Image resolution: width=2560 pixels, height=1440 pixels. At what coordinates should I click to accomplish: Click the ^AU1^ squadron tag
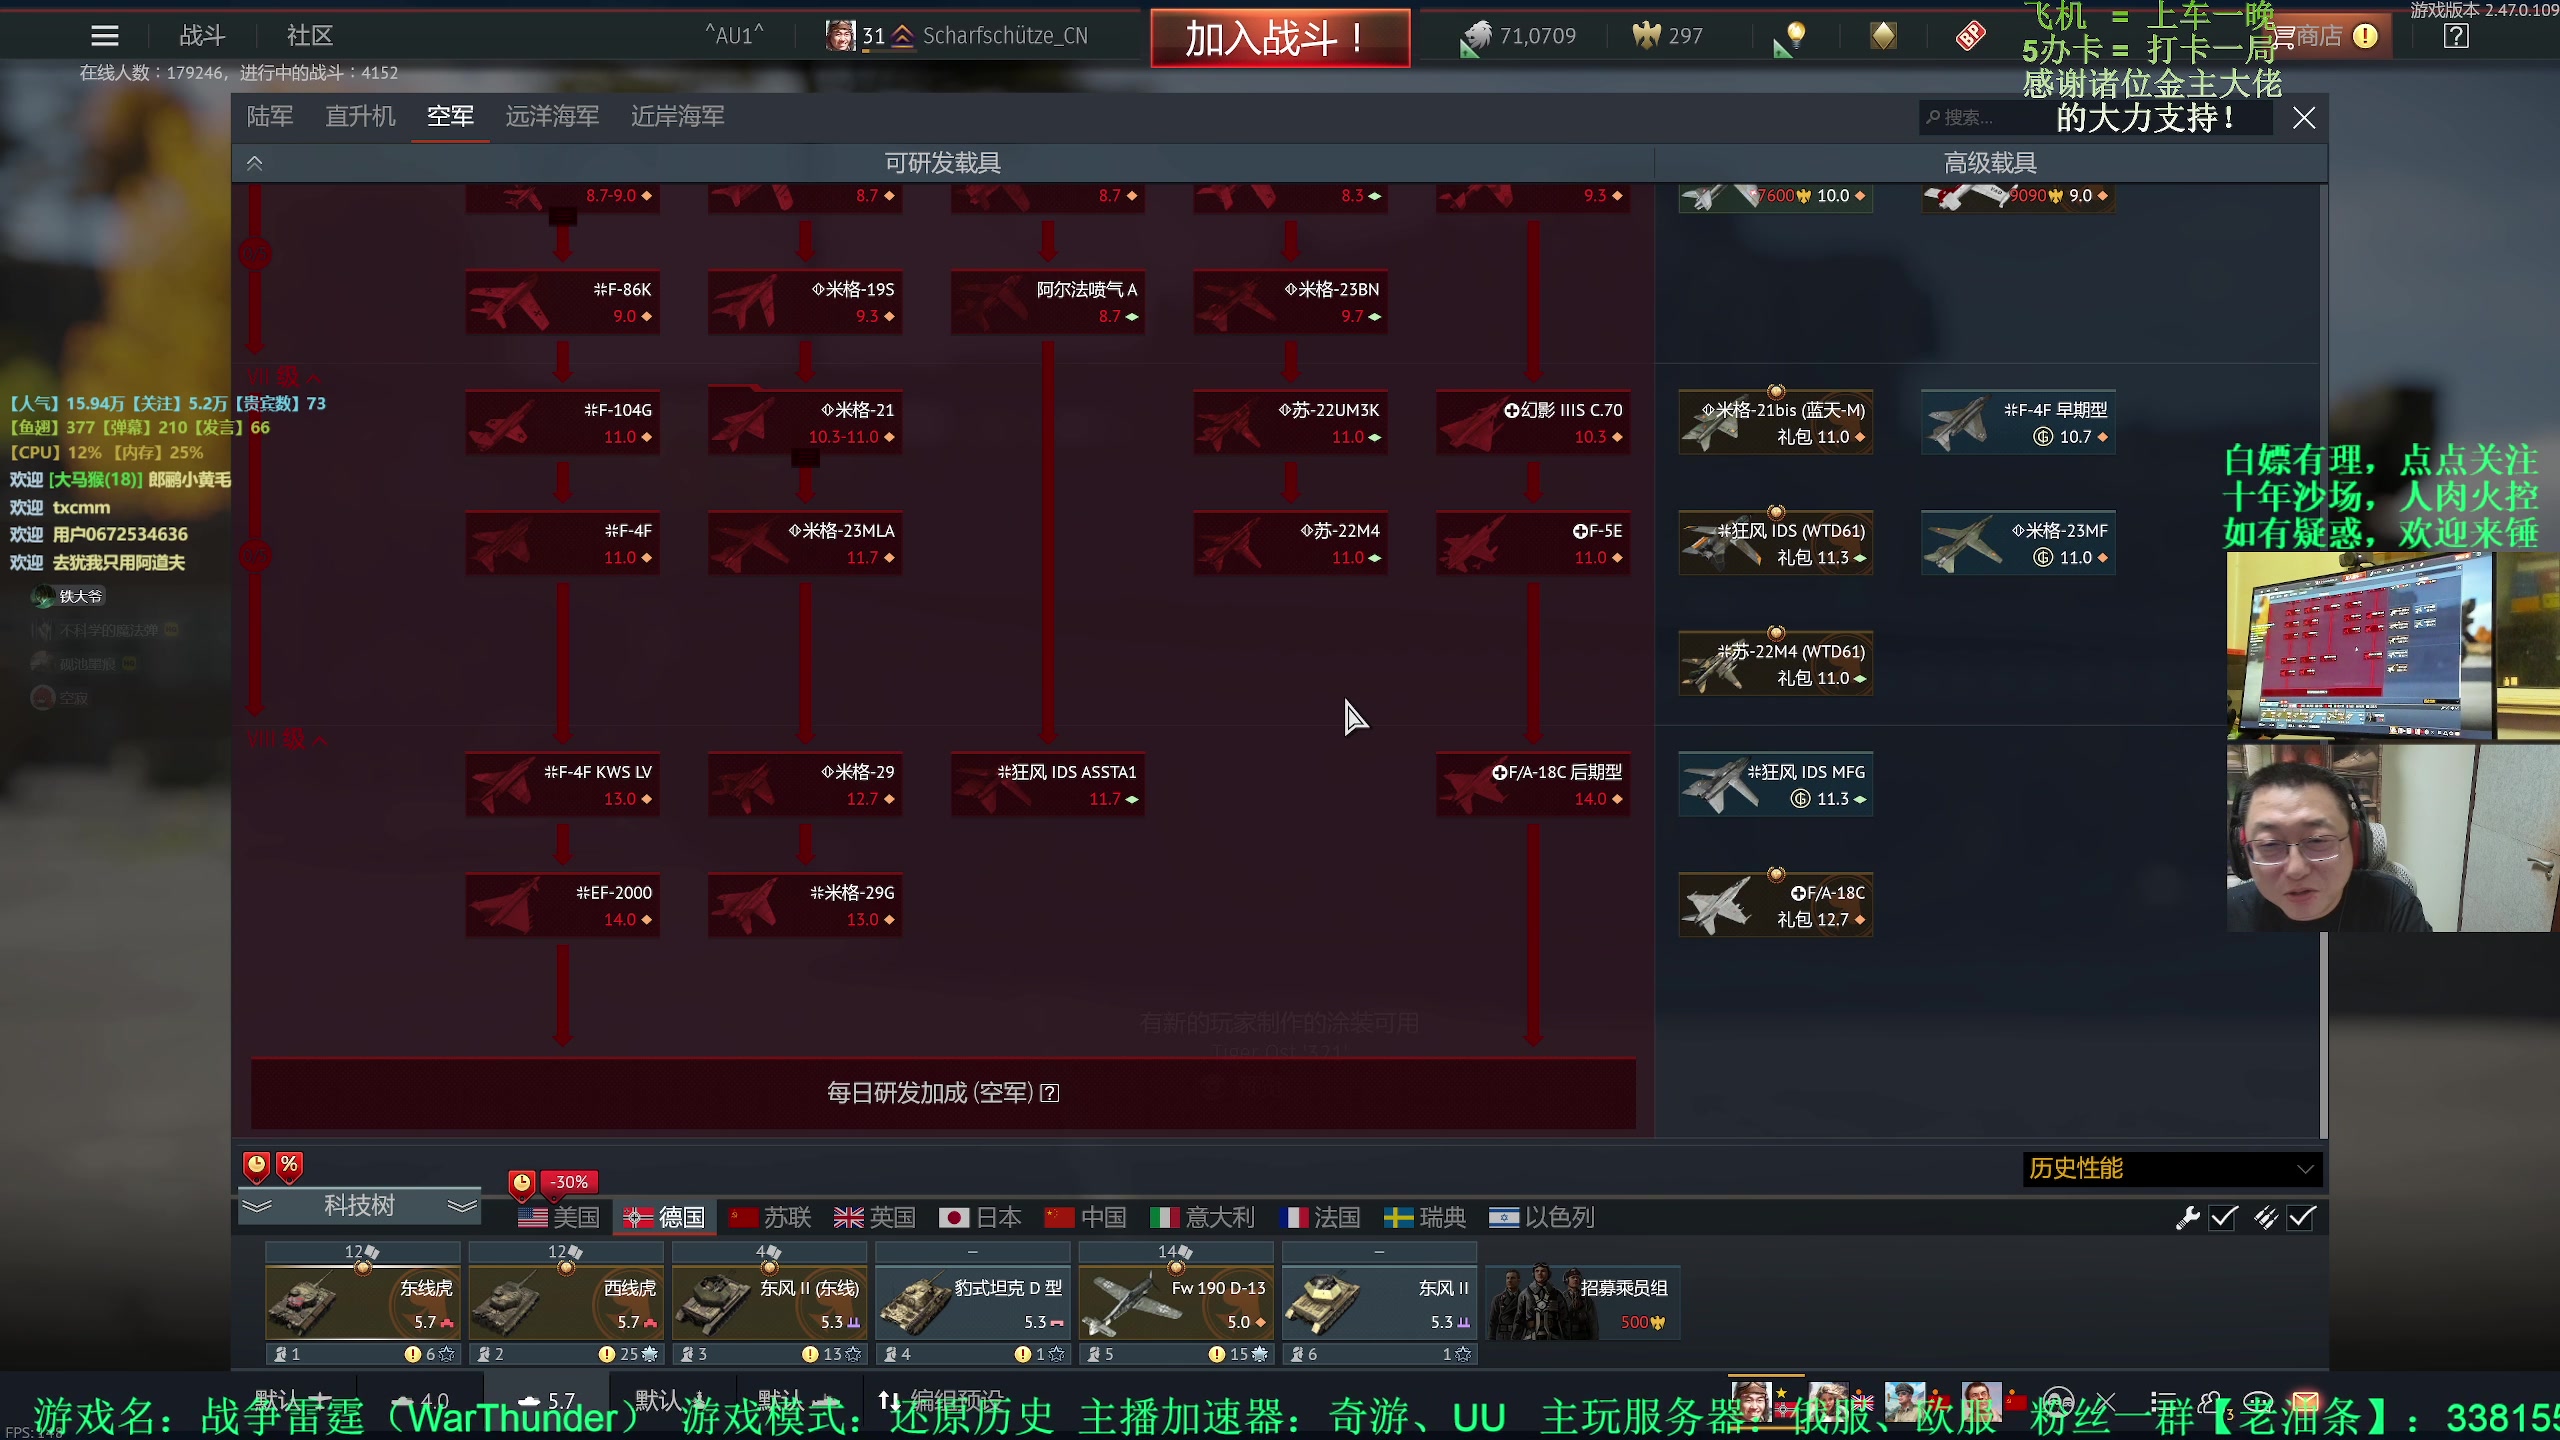(x=734, y=36)
